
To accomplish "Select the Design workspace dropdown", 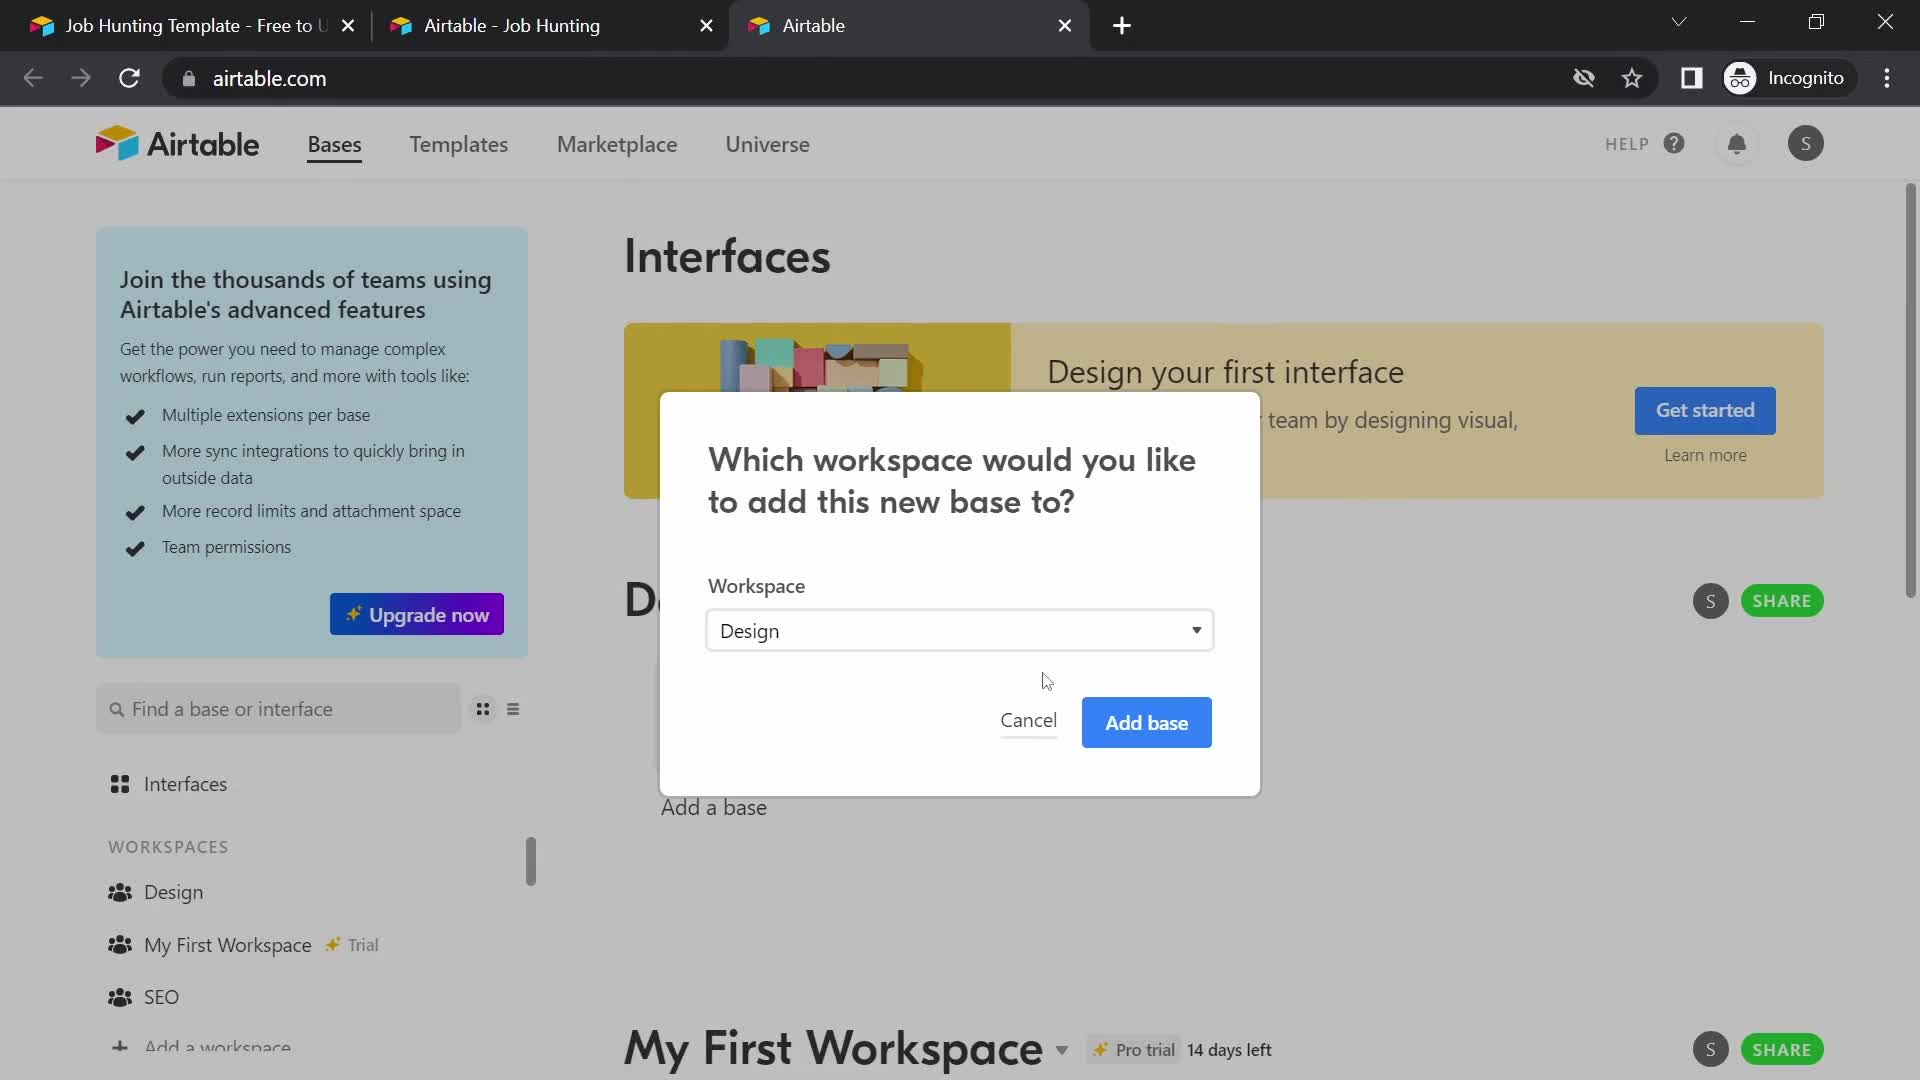I will click(x=960, y=630).
